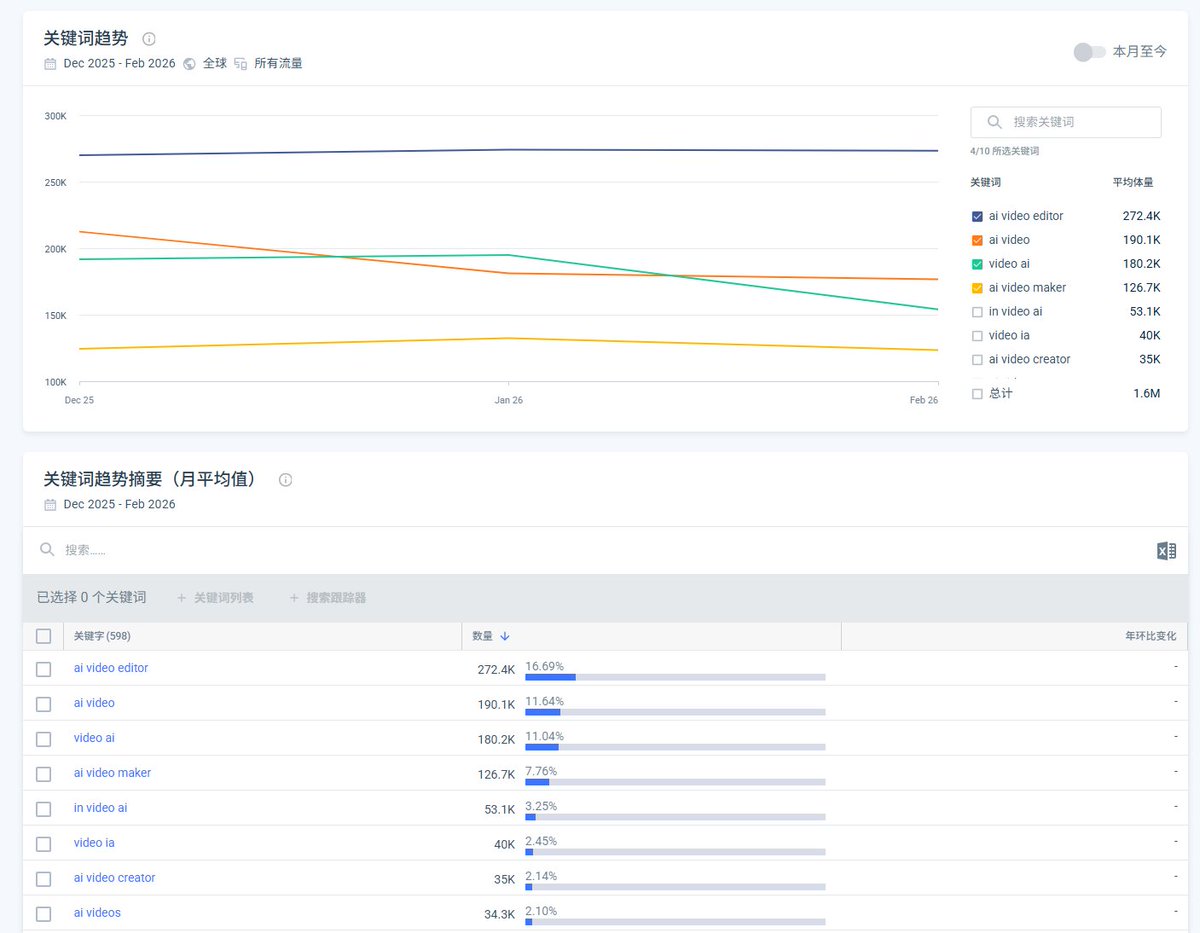
Task: Open the video ai keyword link in the table
Action: click(x=94, y=738)
